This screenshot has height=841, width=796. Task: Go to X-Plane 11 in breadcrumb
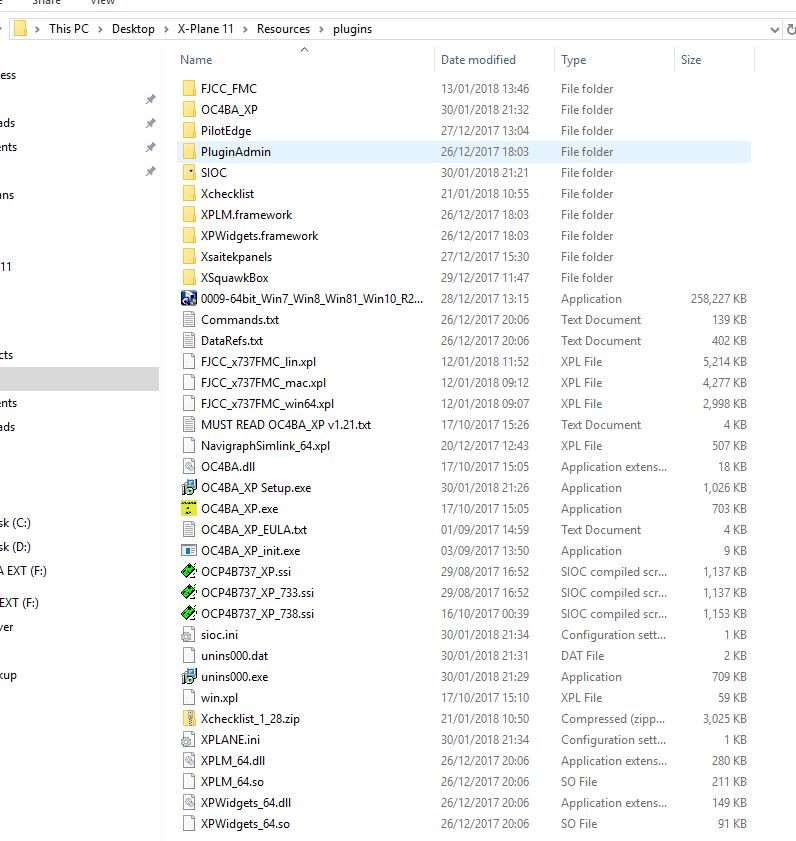(205, 28)
